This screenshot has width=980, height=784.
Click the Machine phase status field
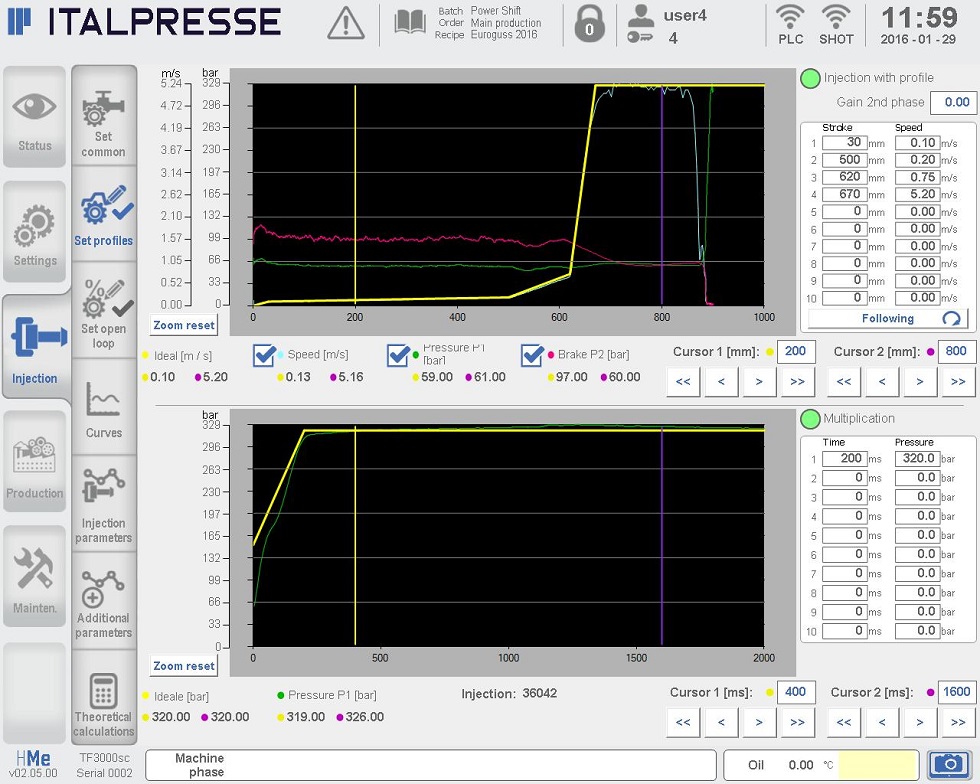coord(431,765)
